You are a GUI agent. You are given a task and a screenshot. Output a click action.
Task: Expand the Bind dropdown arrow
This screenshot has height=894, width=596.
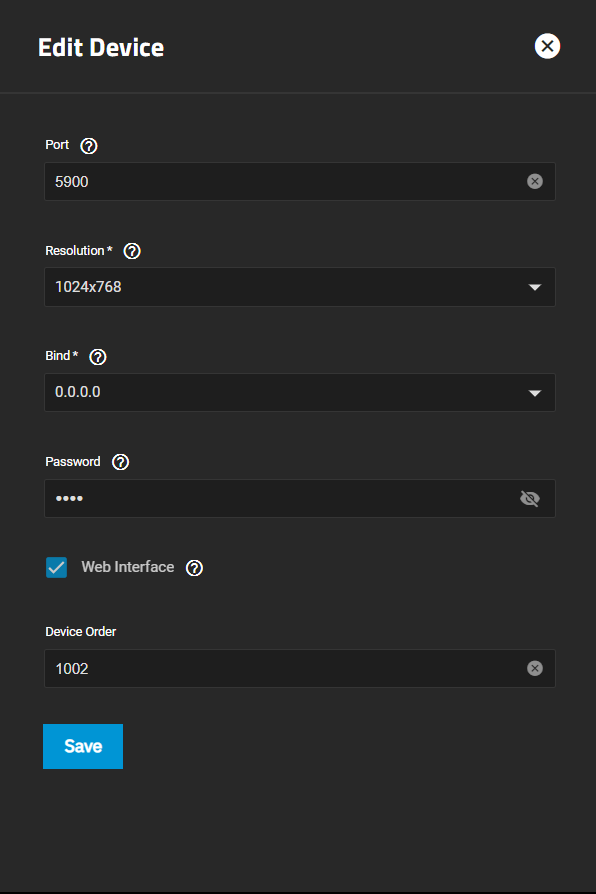534,393
